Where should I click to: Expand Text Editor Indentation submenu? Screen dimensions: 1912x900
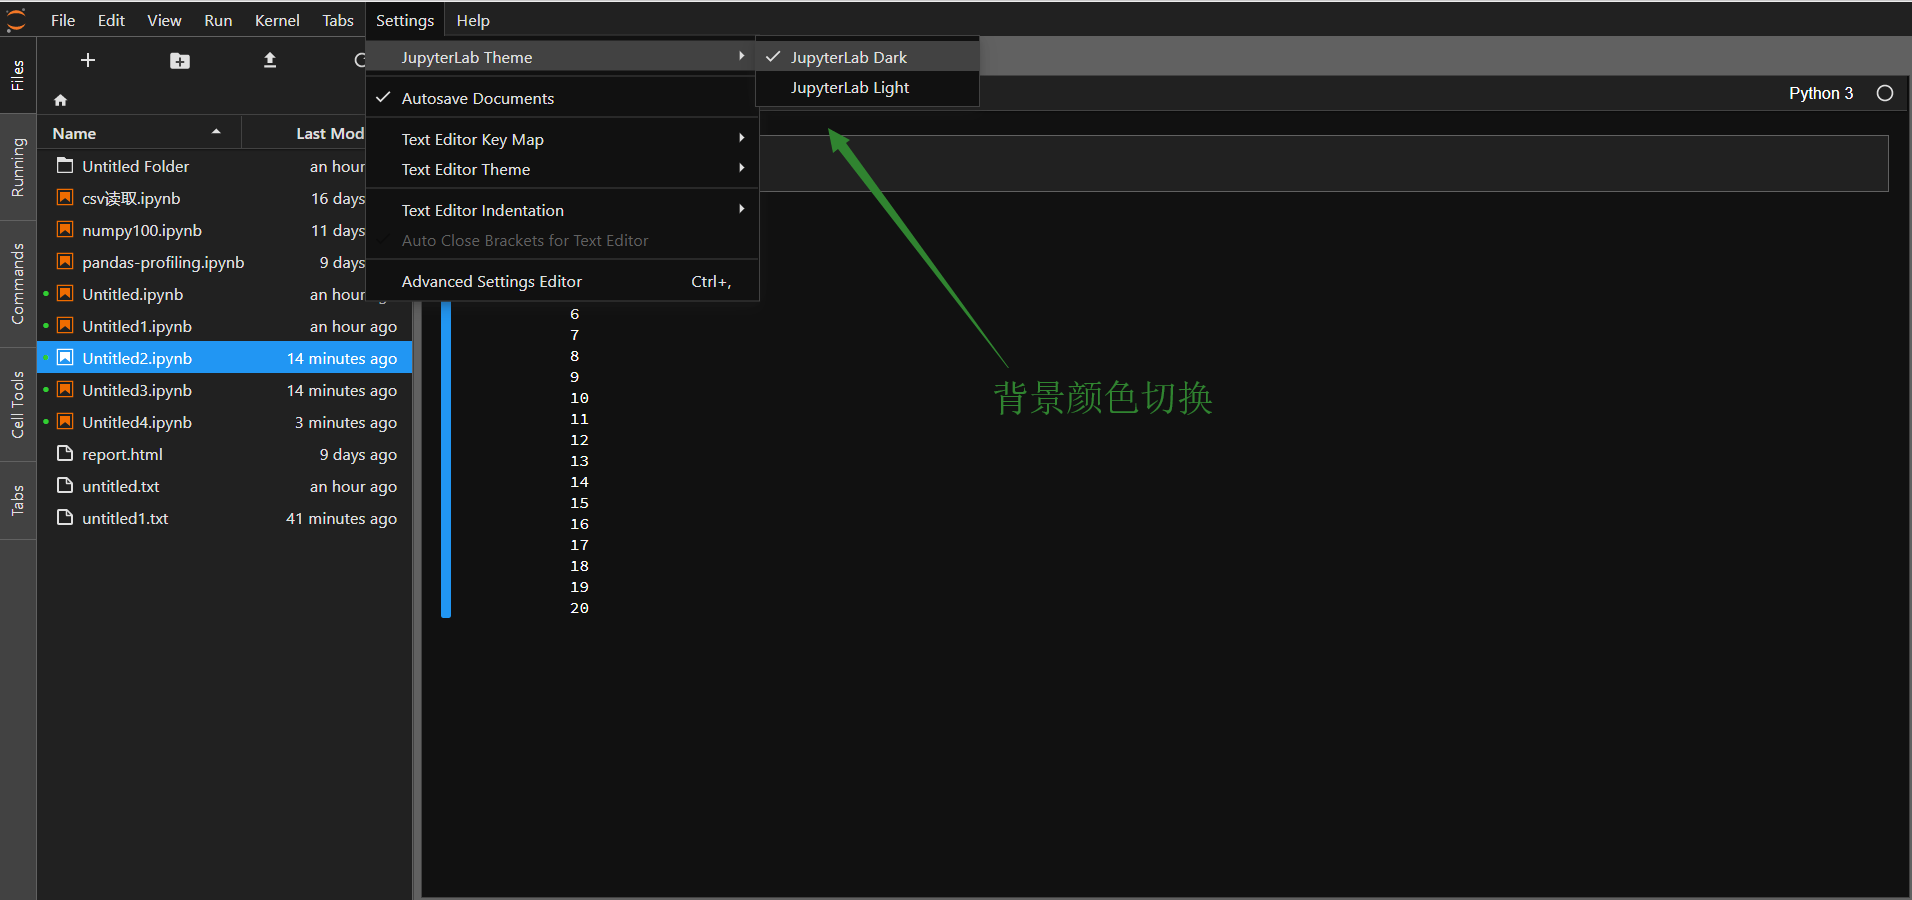click(x=562, y=210)
